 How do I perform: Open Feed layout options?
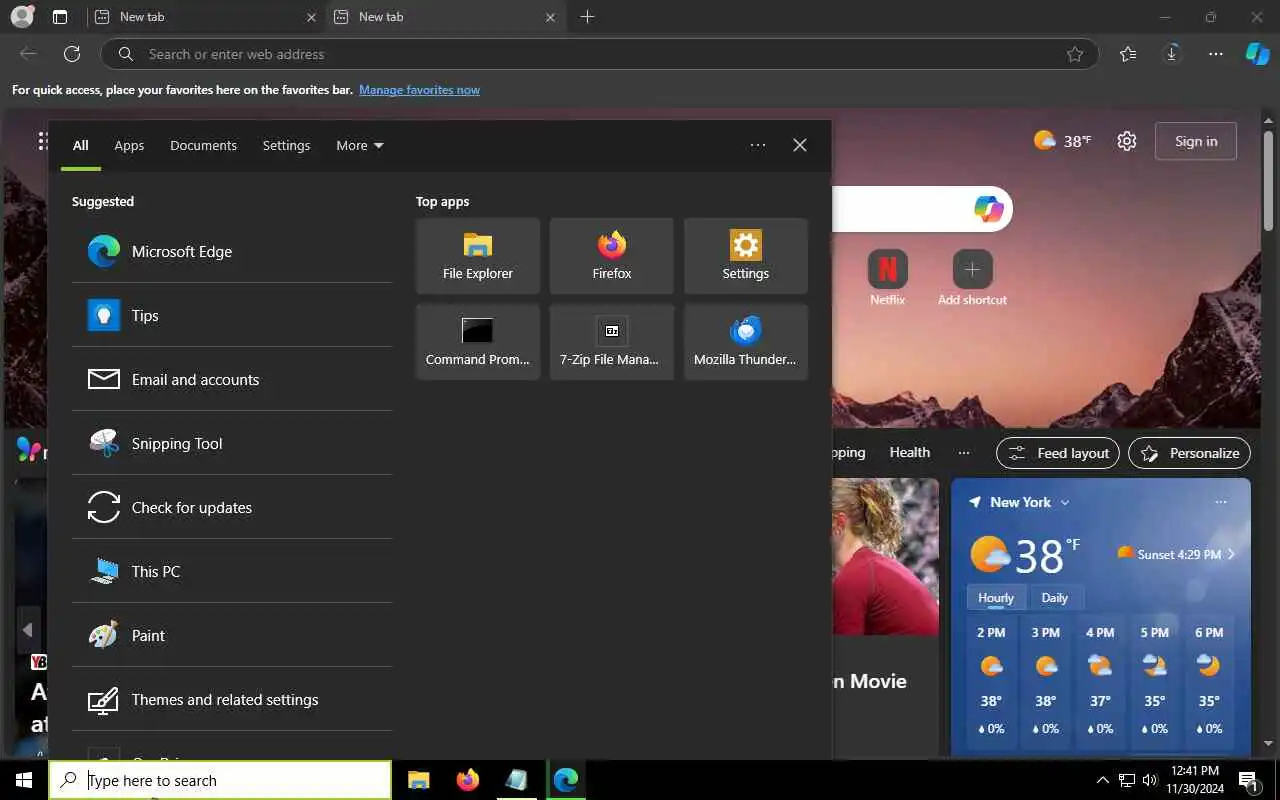coord(1059,453)
